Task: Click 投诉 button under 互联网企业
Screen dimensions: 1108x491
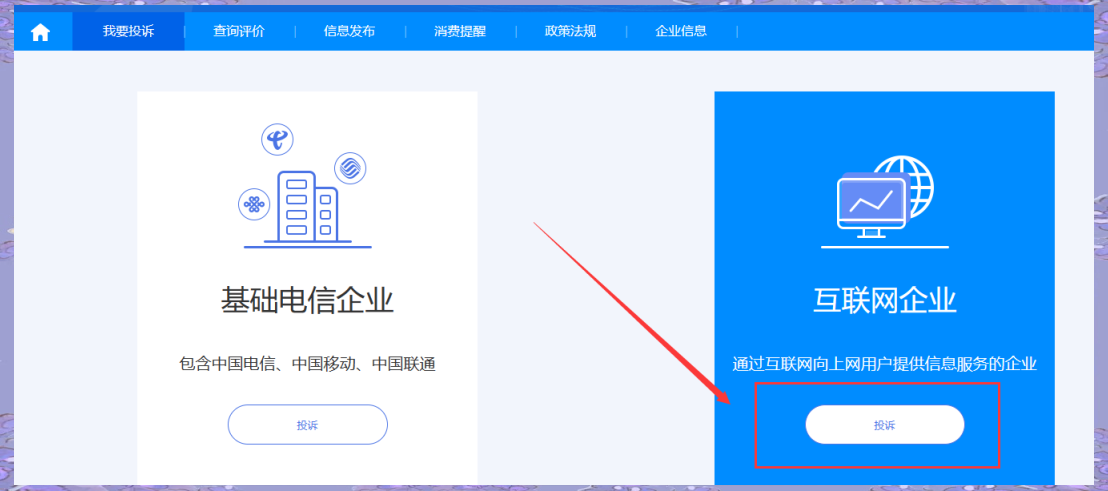Action: [885, 425]
